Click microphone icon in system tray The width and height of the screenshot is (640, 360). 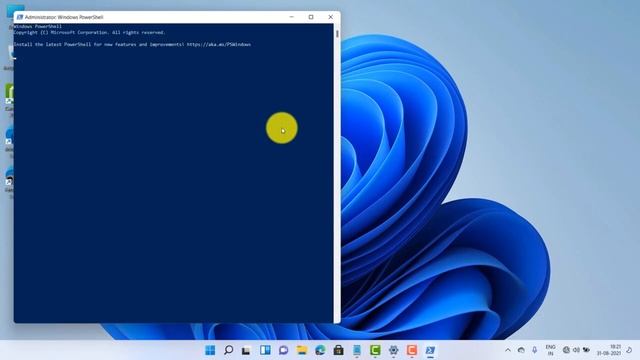pos(535,350)
